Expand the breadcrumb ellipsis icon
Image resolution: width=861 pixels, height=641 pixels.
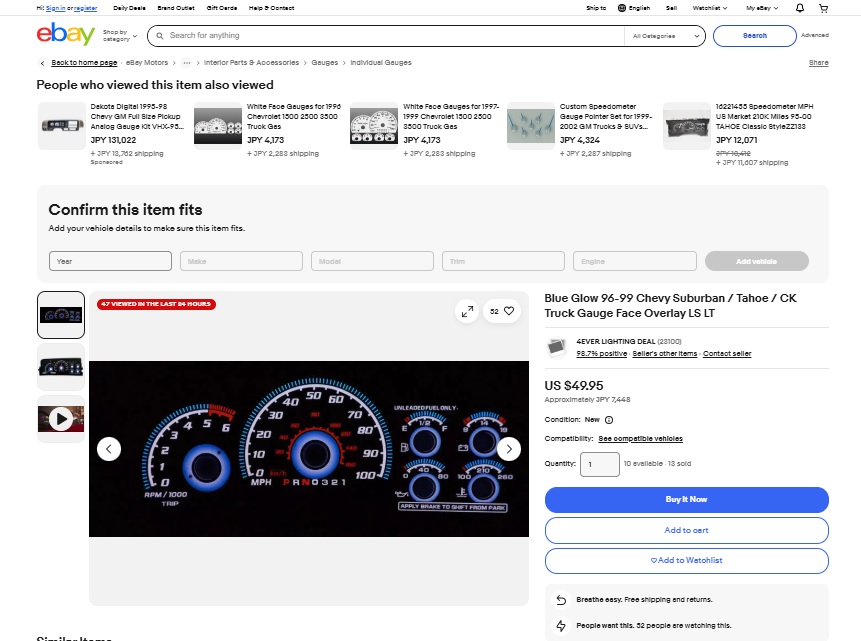click(x=187, y=63)
